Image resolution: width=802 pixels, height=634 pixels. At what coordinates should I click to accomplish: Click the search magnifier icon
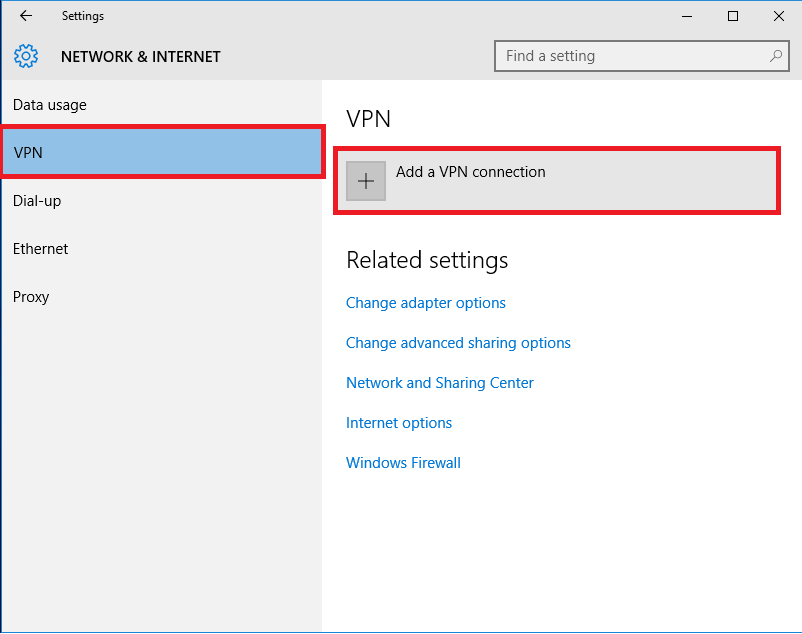(x=776, y=56)
